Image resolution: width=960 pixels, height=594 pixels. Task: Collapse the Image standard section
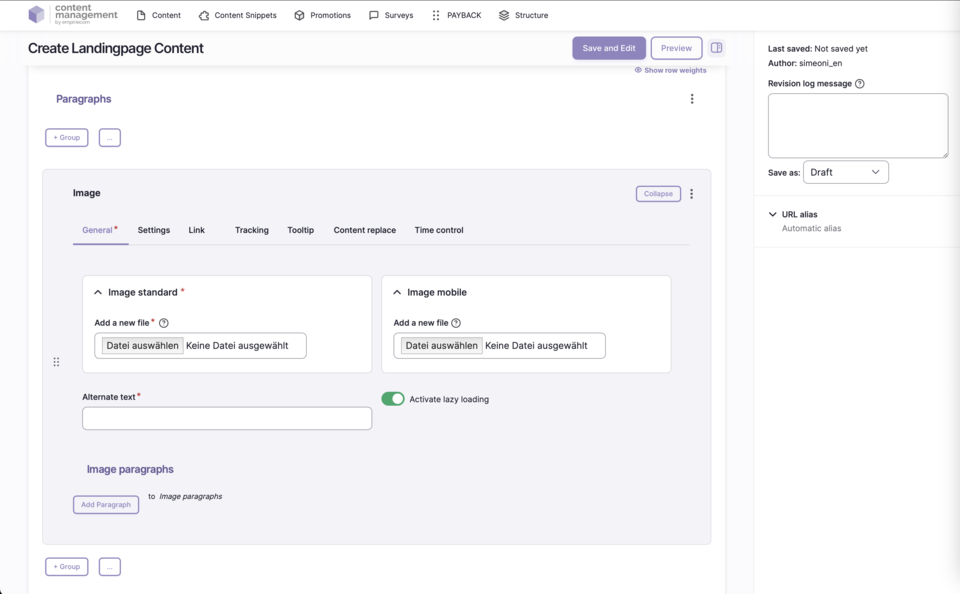point(98,293)
